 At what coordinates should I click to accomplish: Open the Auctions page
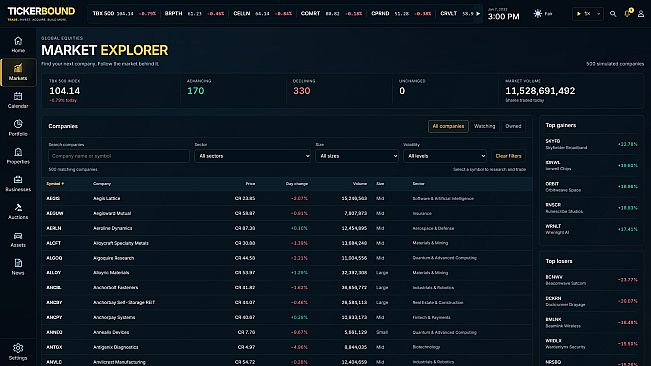[18, 212]
